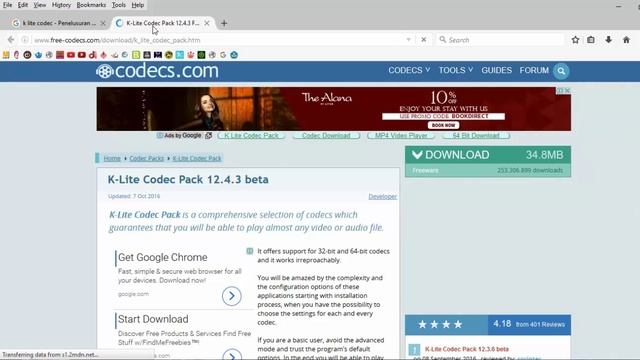
Task: Click the AdChoices icon on banner ad
Action: (560, 90)
